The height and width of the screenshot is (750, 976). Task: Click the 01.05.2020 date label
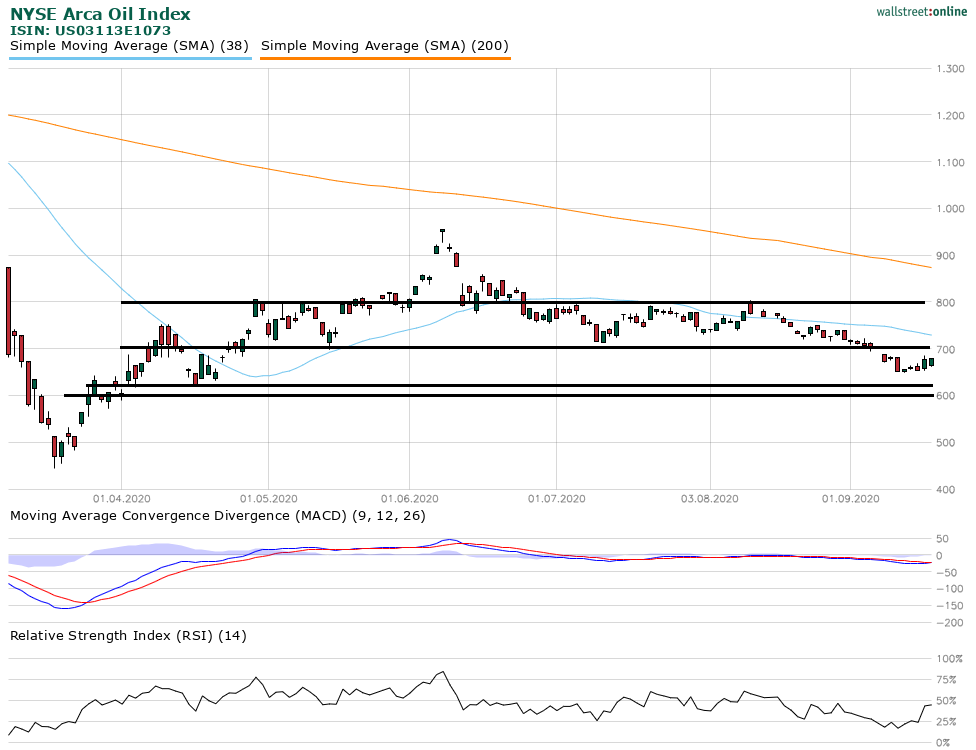(268, 498)
